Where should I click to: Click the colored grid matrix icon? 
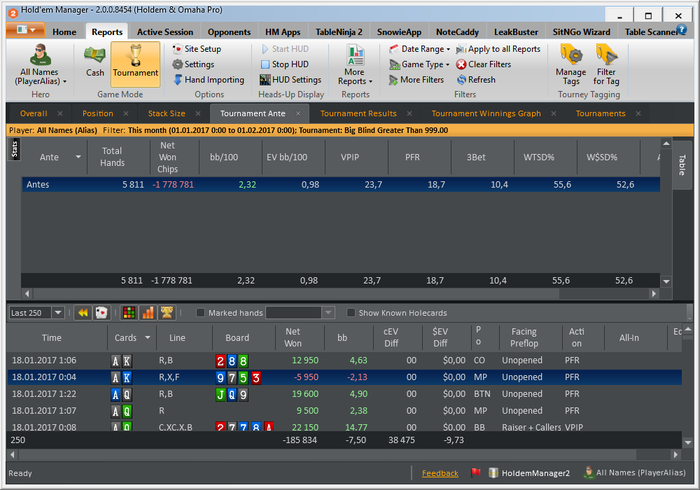129,313
